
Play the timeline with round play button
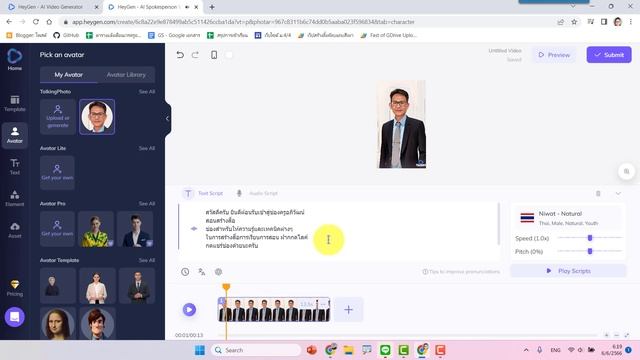[189, 309]
